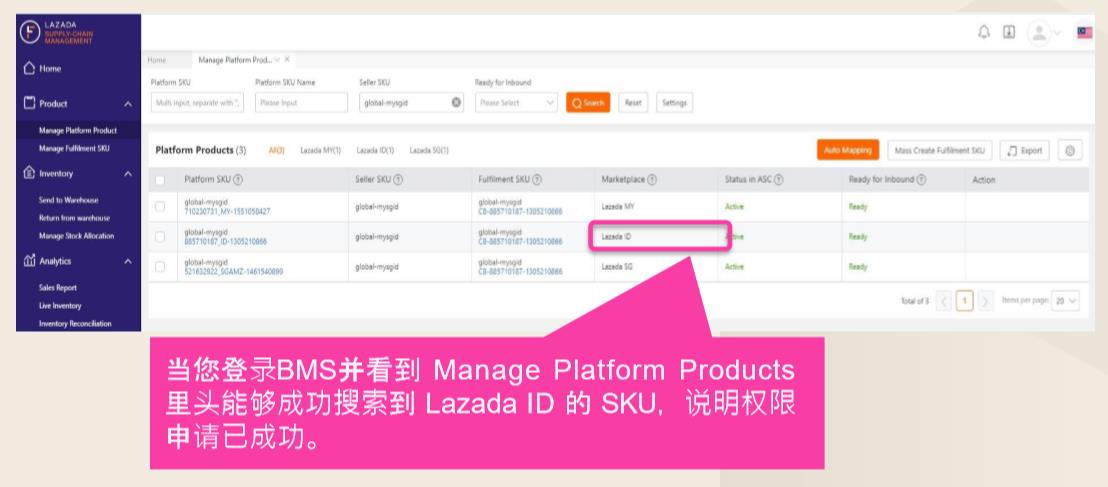Select the checkbox for the Lazada MY row
The width and height of the screenshot is (1108, 487).
tap(160, 207)
